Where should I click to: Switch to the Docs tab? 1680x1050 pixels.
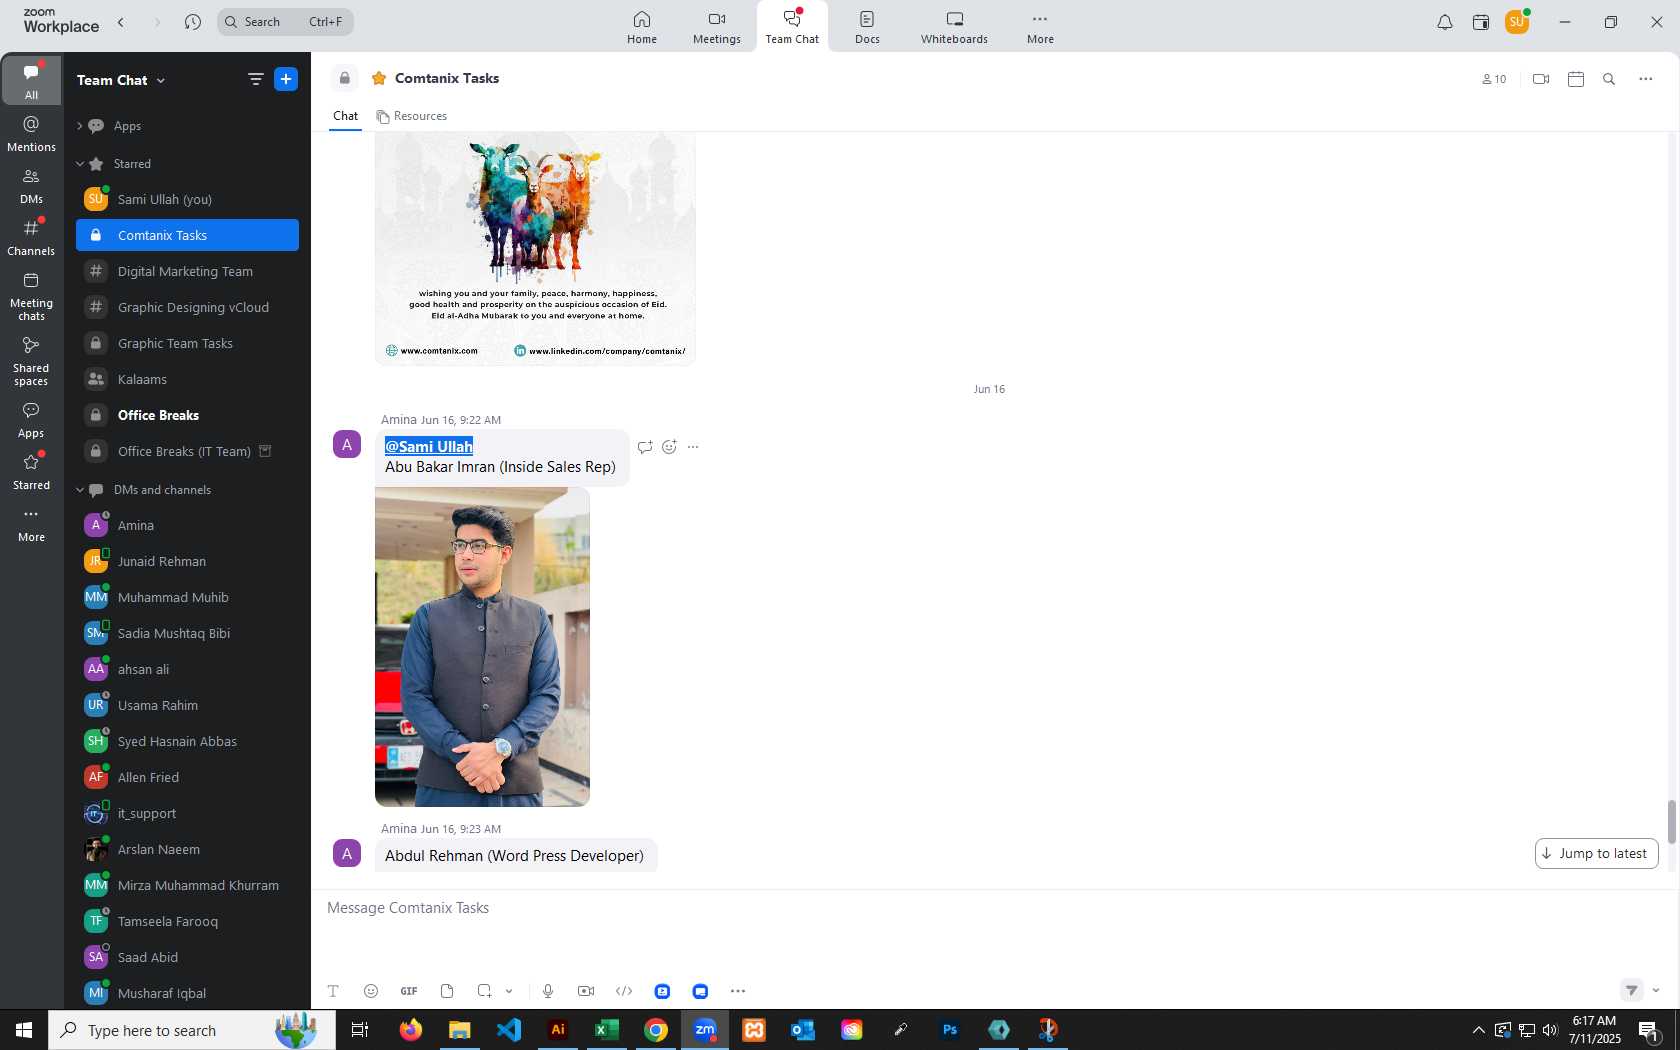[x=867, y=27]
